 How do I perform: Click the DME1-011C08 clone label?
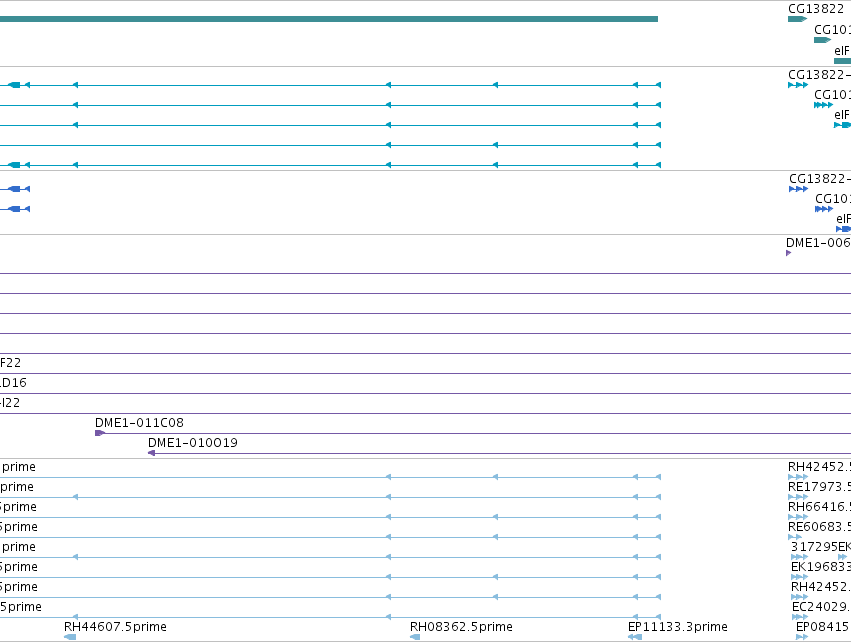click(x=139, y=423)
